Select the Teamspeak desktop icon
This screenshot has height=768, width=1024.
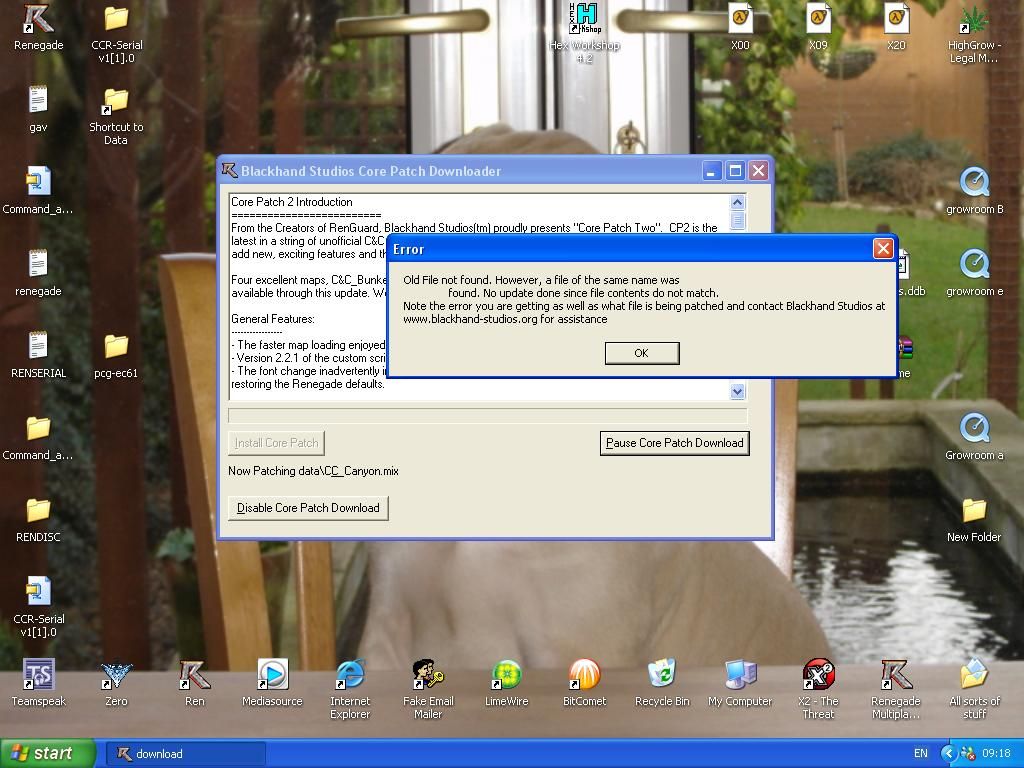(38, 676)
